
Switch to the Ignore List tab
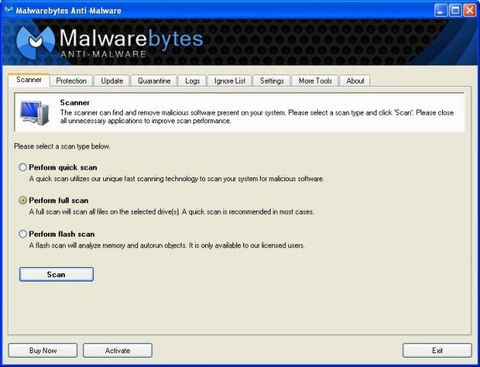click(x=230, y=81)
